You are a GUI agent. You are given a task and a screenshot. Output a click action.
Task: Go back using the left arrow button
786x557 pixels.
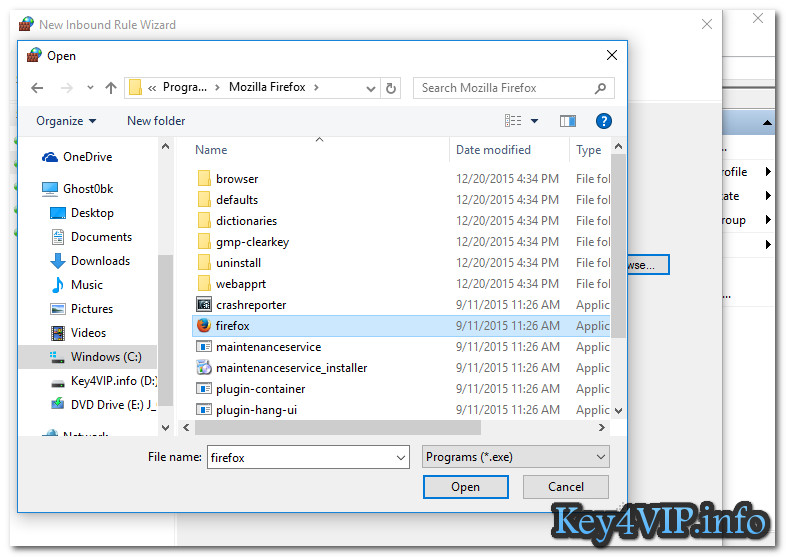pyautogui.click(x=37, y=88)
